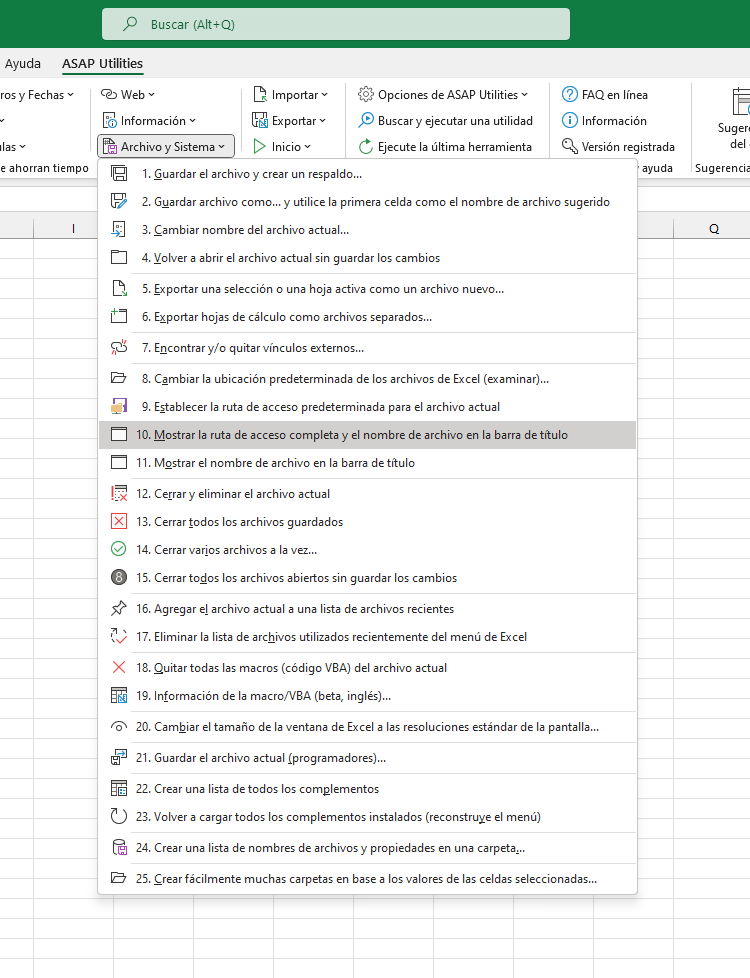This screenshot has width=750, height=978.
Task: Click the save-with-backup icon for item 1
Action: coord(119,174)
